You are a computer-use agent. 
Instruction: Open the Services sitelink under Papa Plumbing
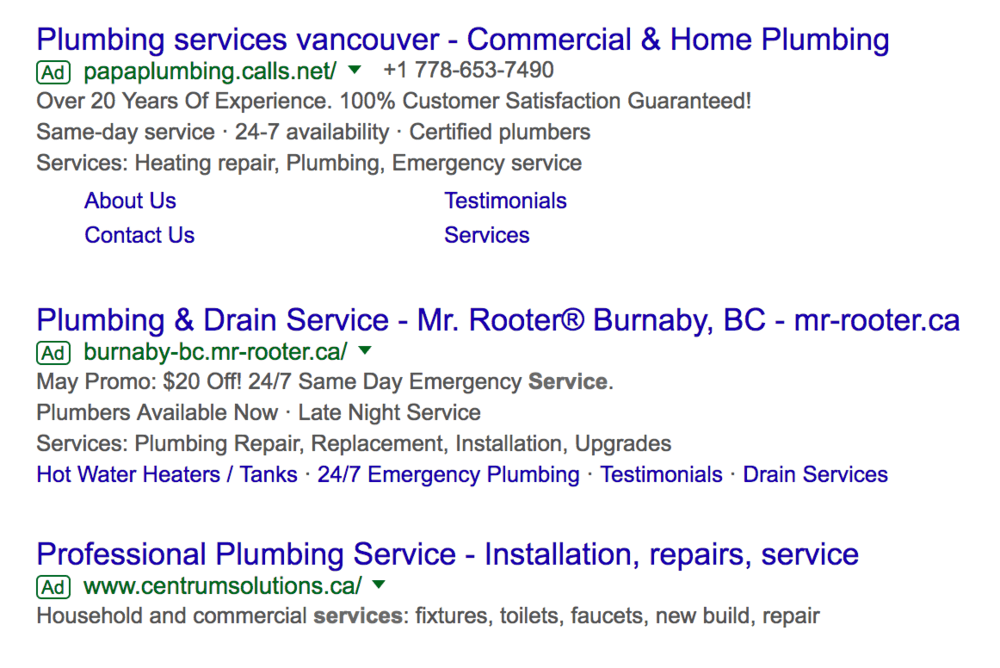(487, 235)
